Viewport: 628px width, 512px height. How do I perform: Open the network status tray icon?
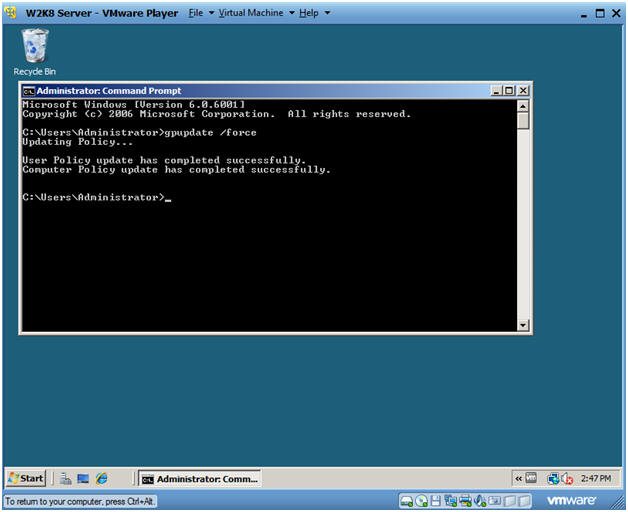point(554,478)
